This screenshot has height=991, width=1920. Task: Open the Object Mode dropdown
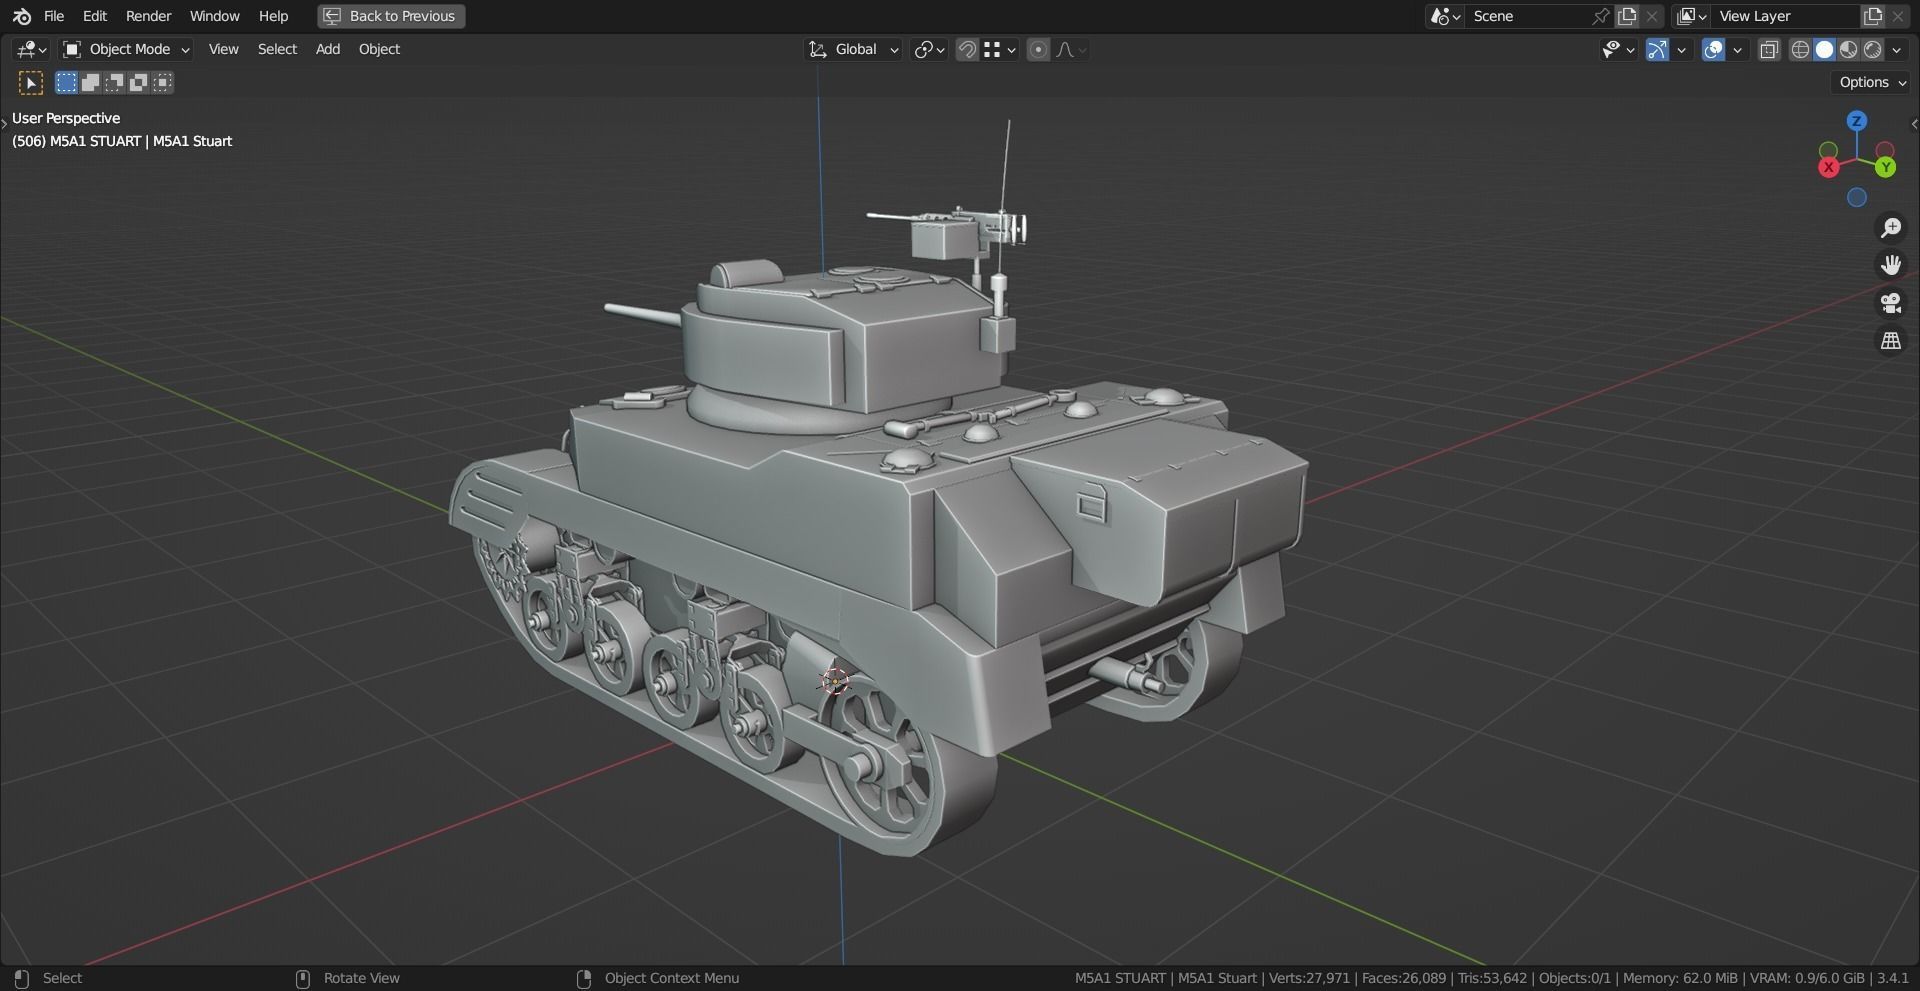[125, 49]
